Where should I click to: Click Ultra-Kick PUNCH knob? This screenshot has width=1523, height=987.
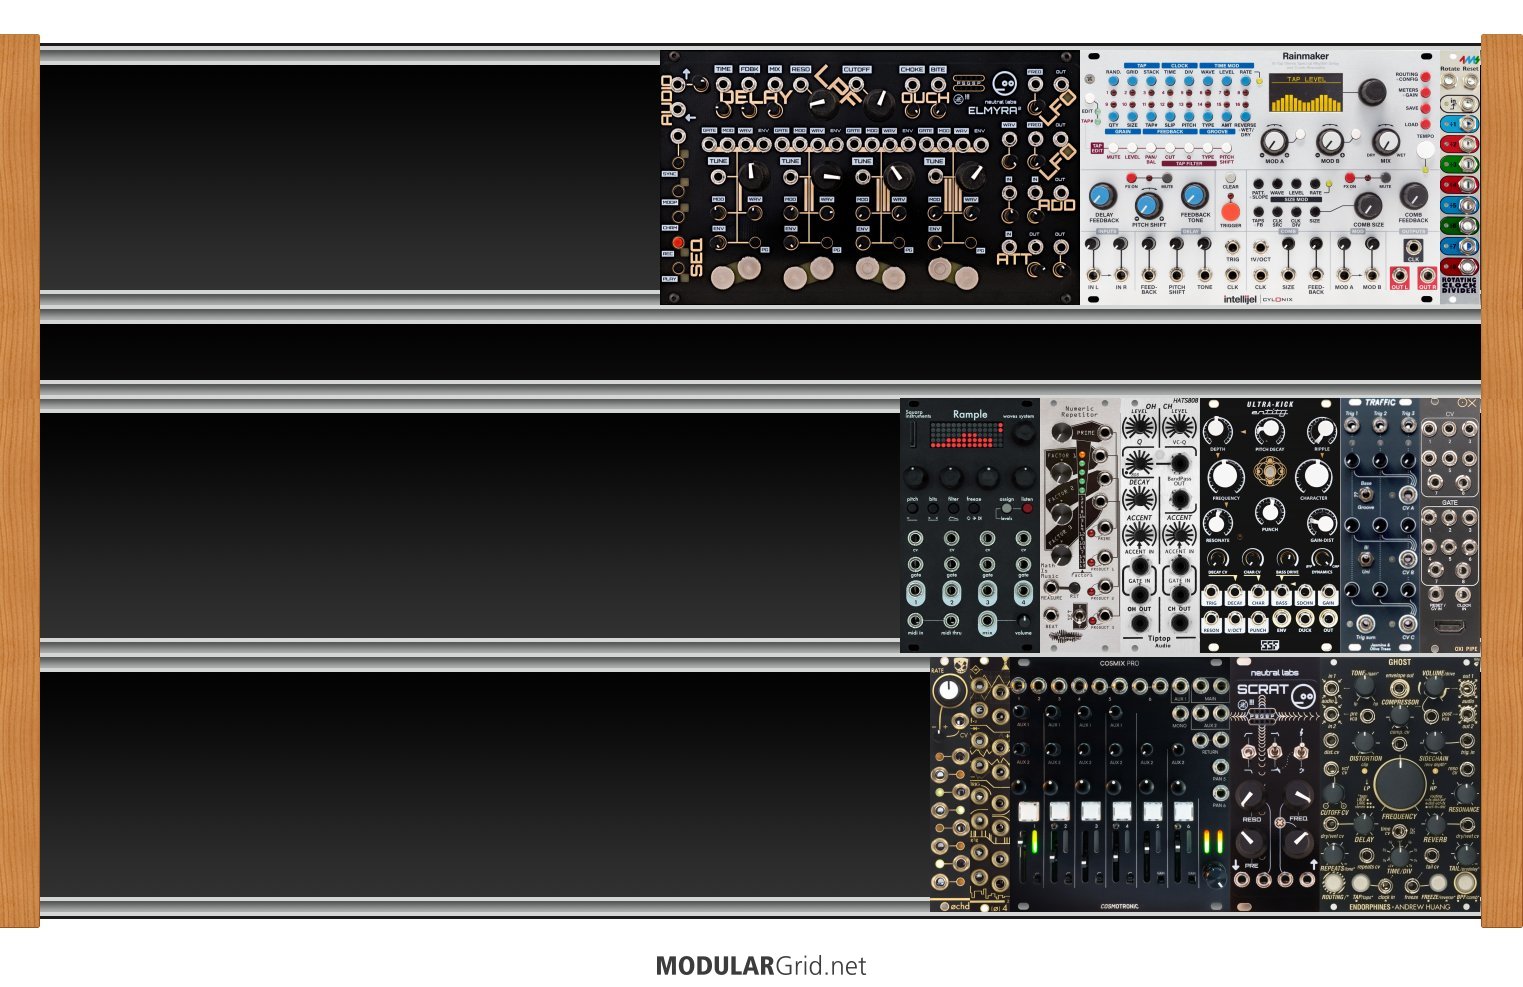pos(1269,510)
